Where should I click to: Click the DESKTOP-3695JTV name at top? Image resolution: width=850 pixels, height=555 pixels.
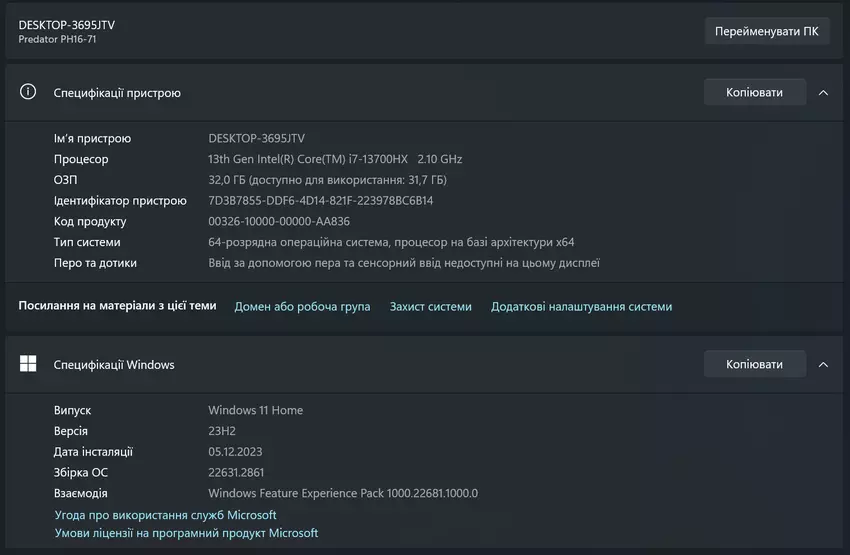click(x=66, y=24)
